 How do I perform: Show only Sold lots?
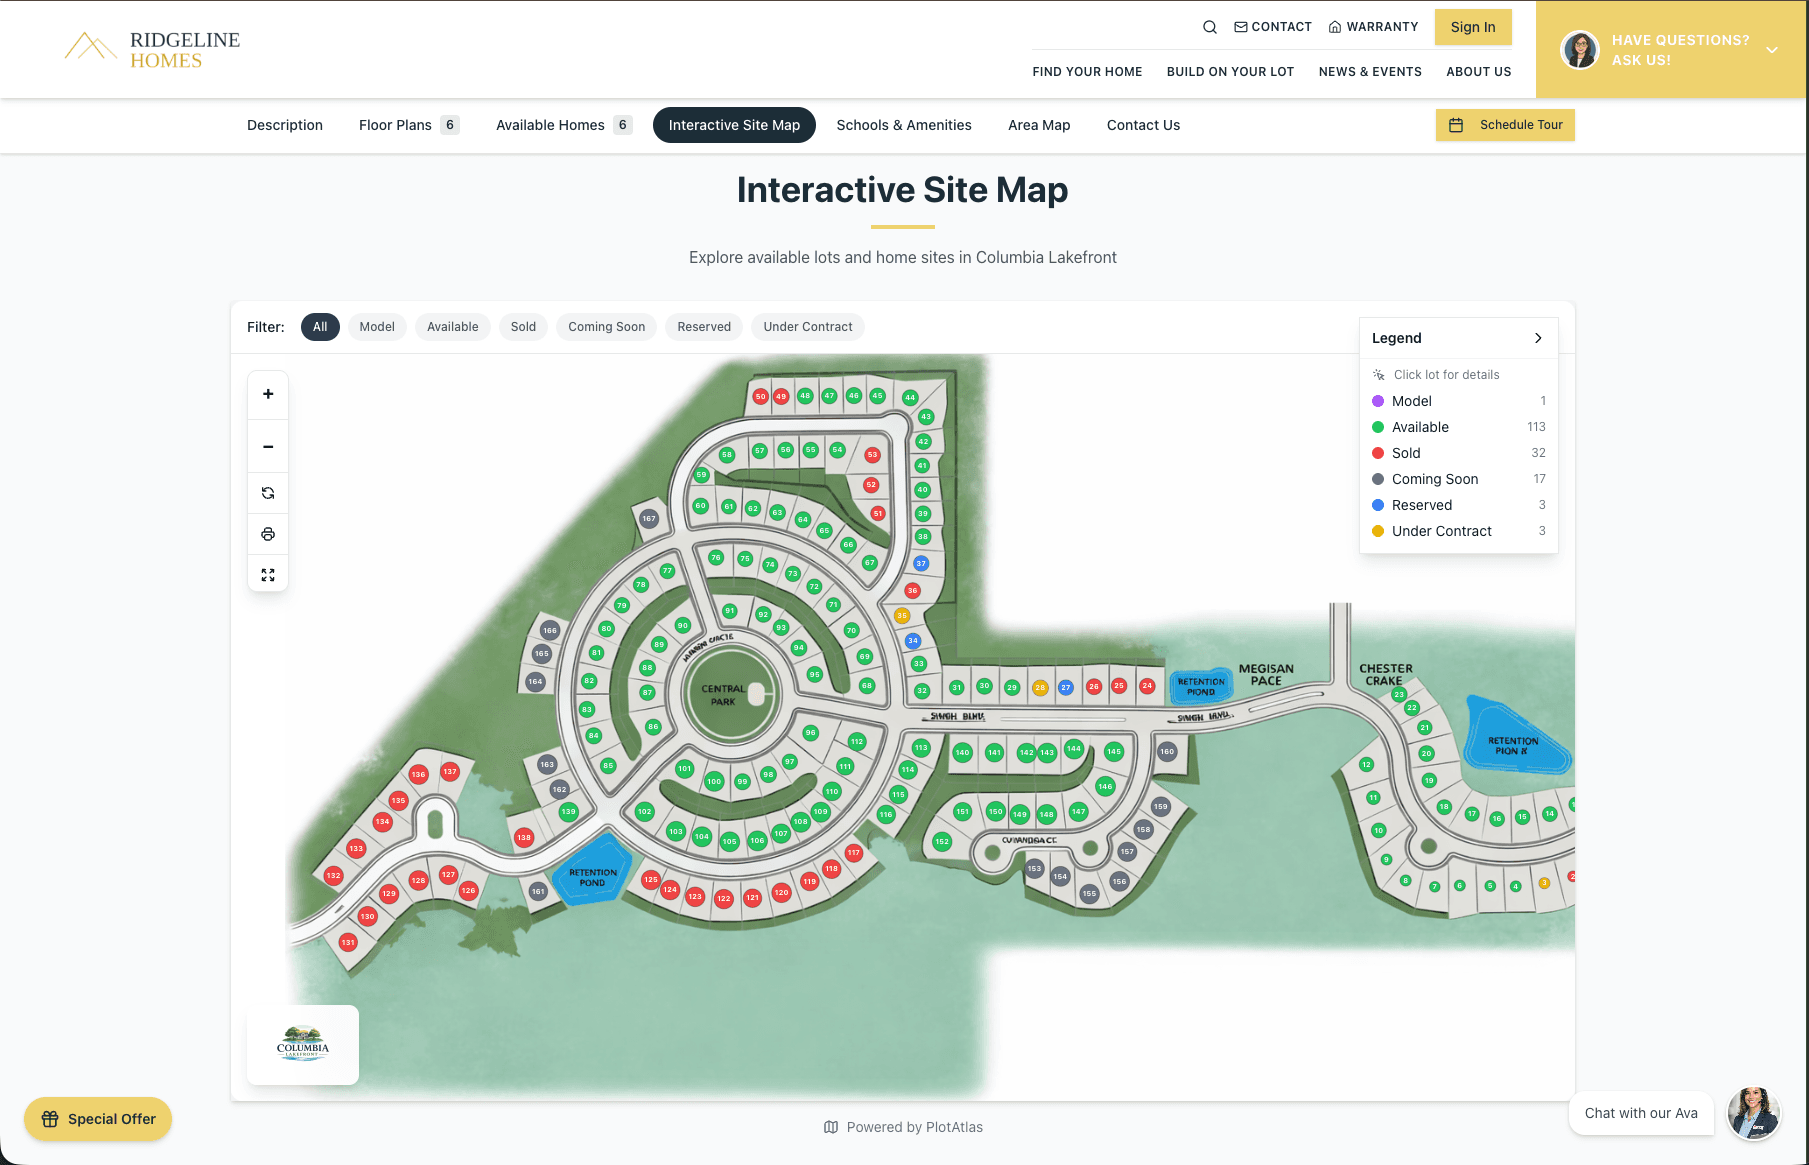pos(523,327)
